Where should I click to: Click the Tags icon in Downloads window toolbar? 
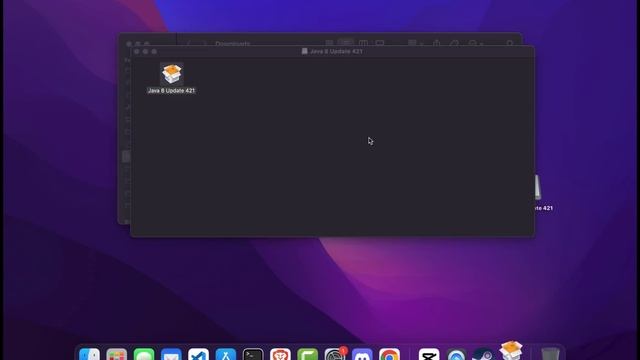coord(454,43)
